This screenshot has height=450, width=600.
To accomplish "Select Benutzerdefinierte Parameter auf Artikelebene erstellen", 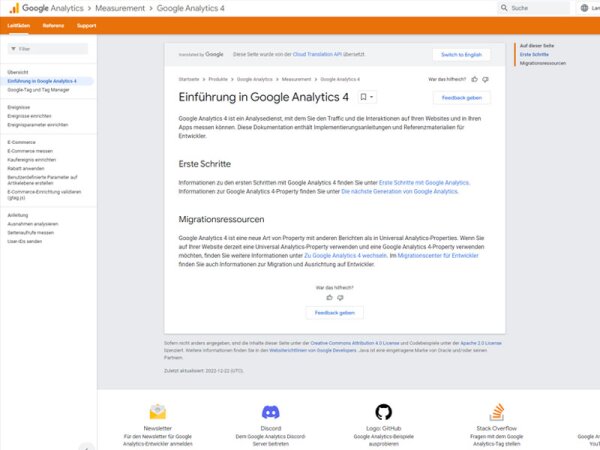I will point(42,180).
